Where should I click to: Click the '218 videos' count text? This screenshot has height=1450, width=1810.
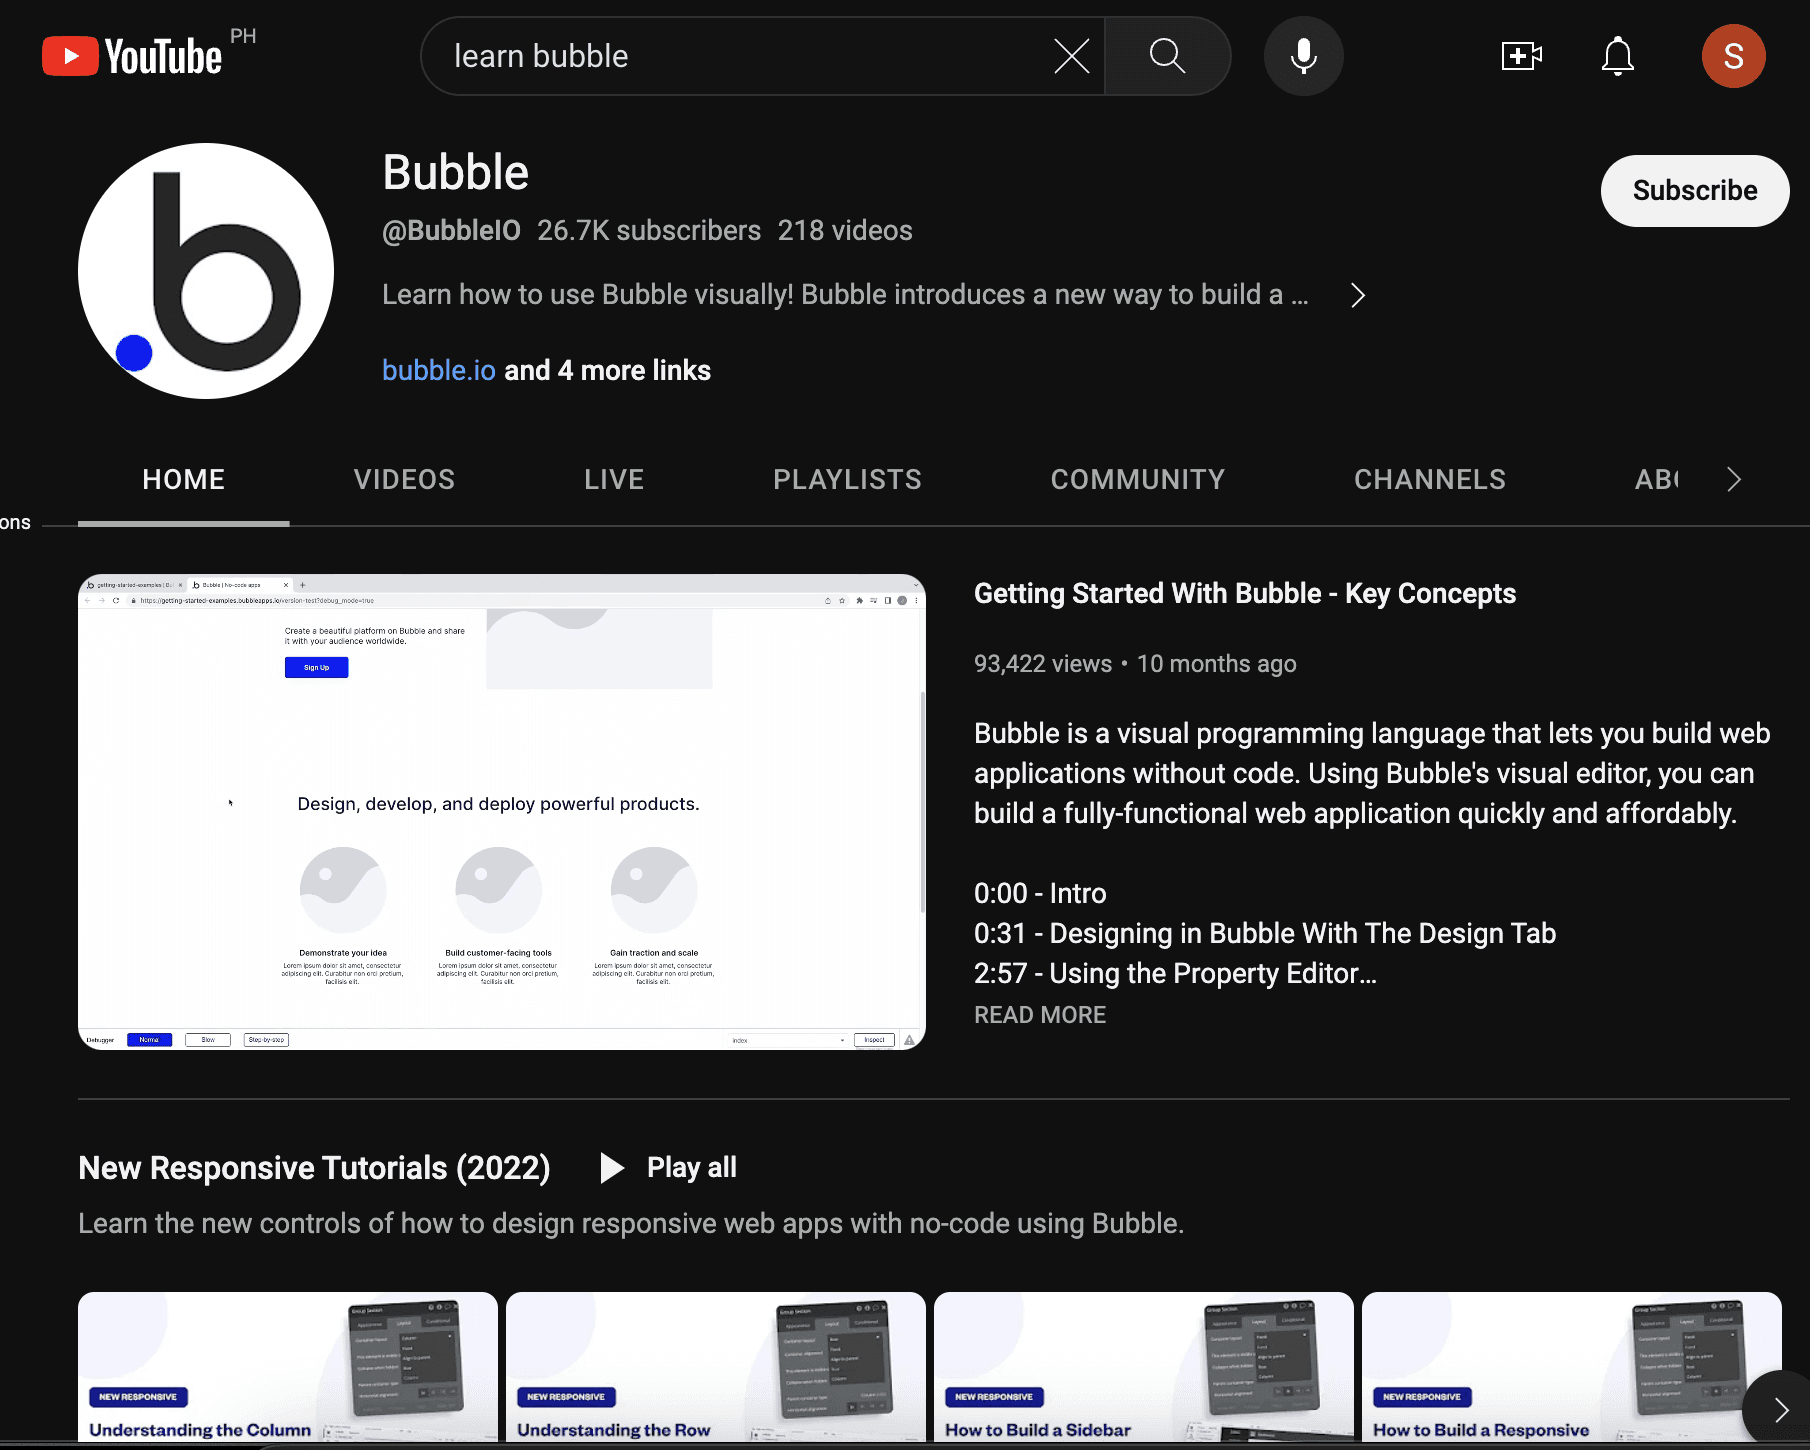(845, 231)
